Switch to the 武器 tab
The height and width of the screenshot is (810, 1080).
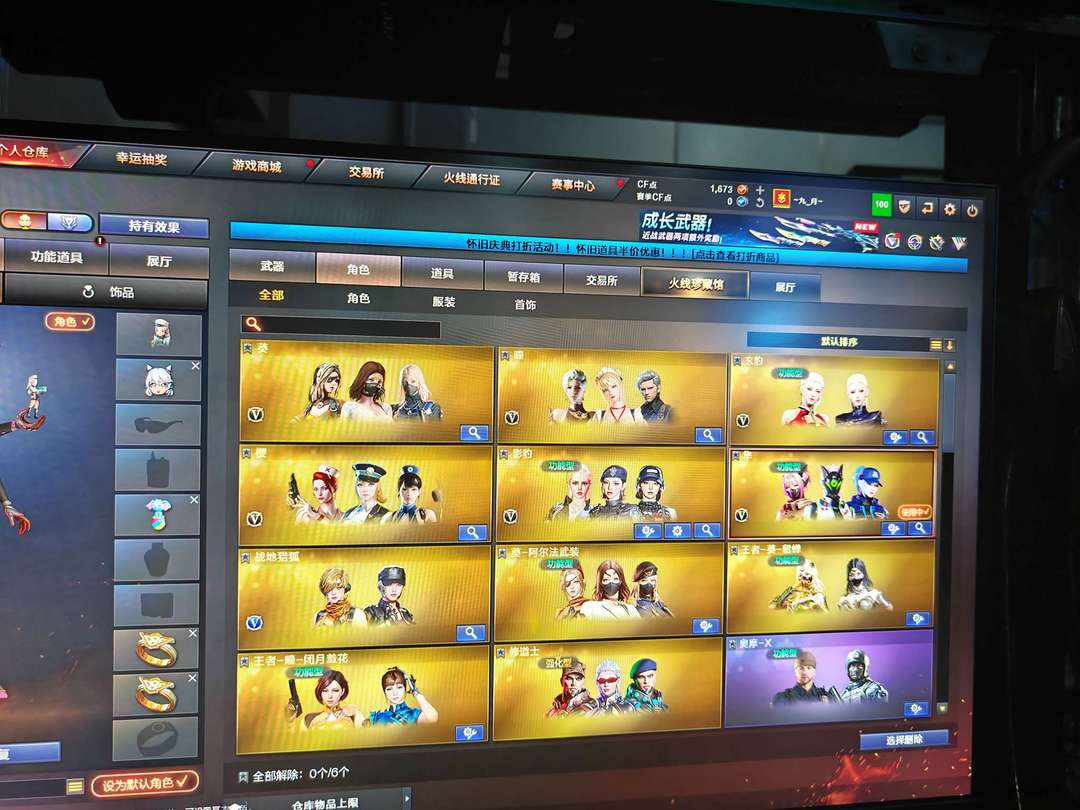coord(272,267)
